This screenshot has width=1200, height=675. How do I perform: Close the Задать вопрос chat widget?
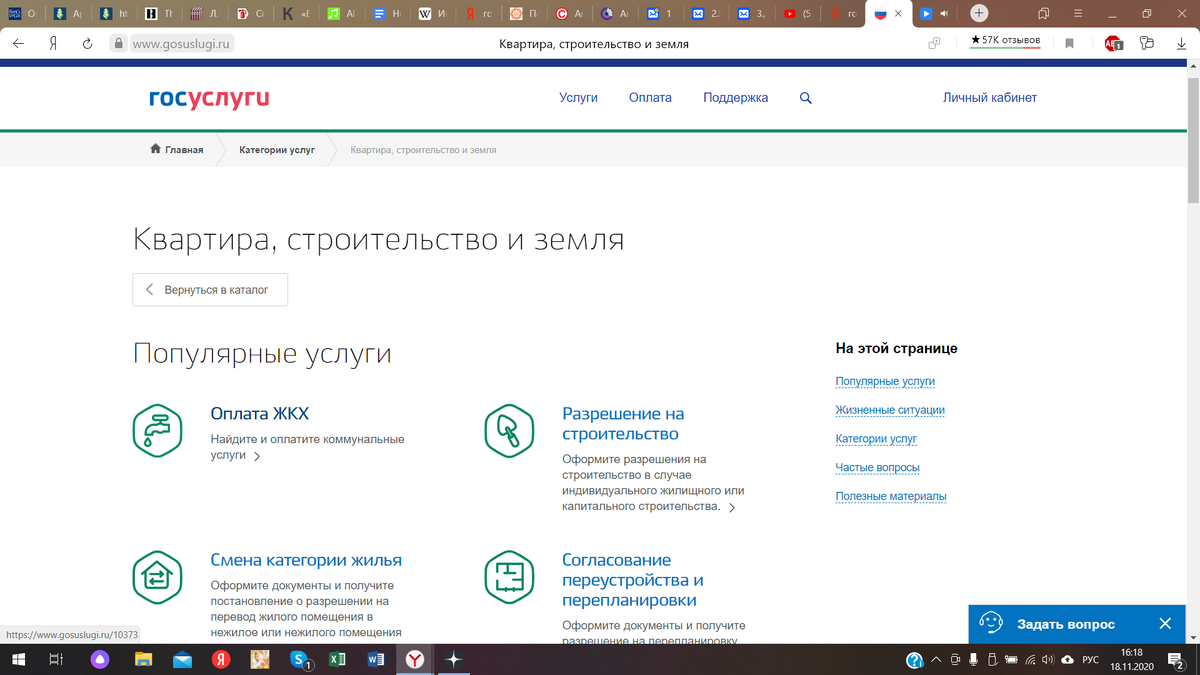(1164, 623)
